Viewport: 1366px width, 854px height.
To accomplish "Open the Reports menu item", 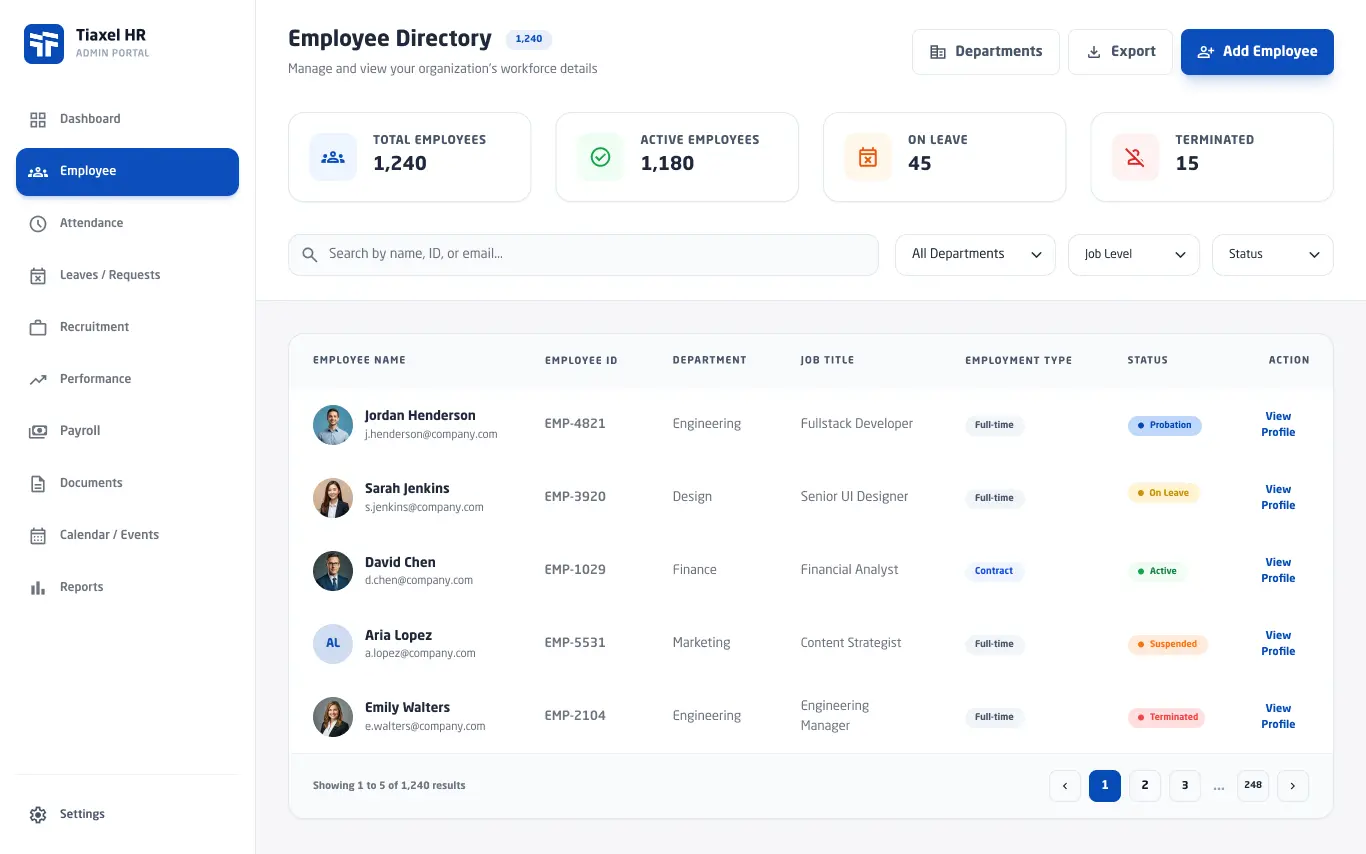I will [x=127, y=588].
